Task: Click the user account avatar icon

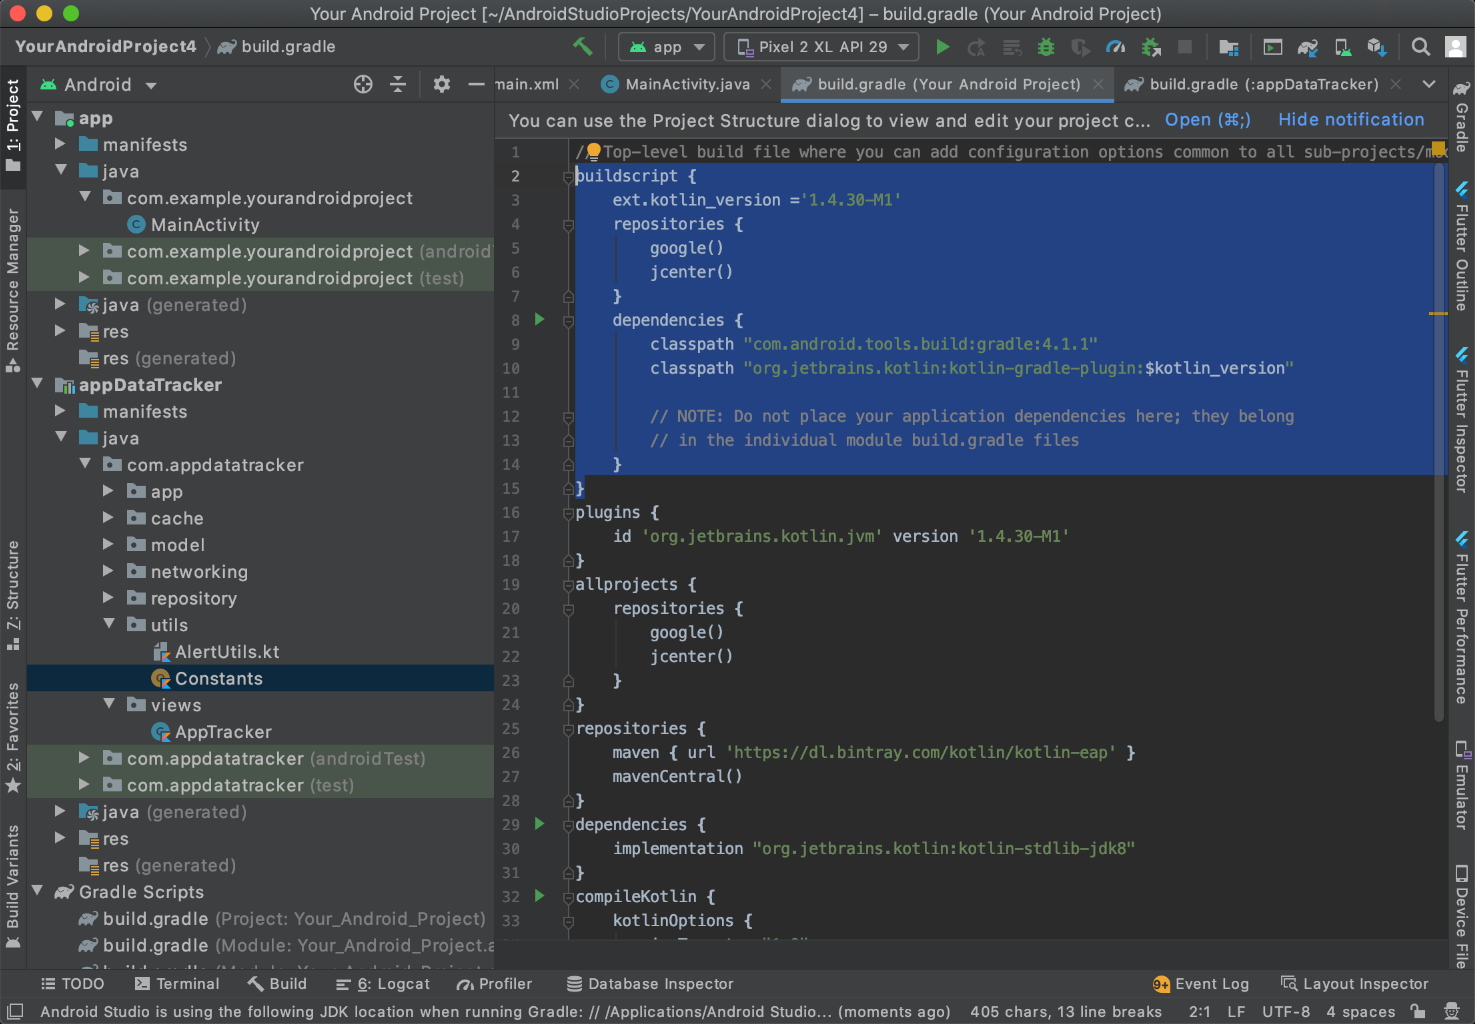Action: (1455, 47)
